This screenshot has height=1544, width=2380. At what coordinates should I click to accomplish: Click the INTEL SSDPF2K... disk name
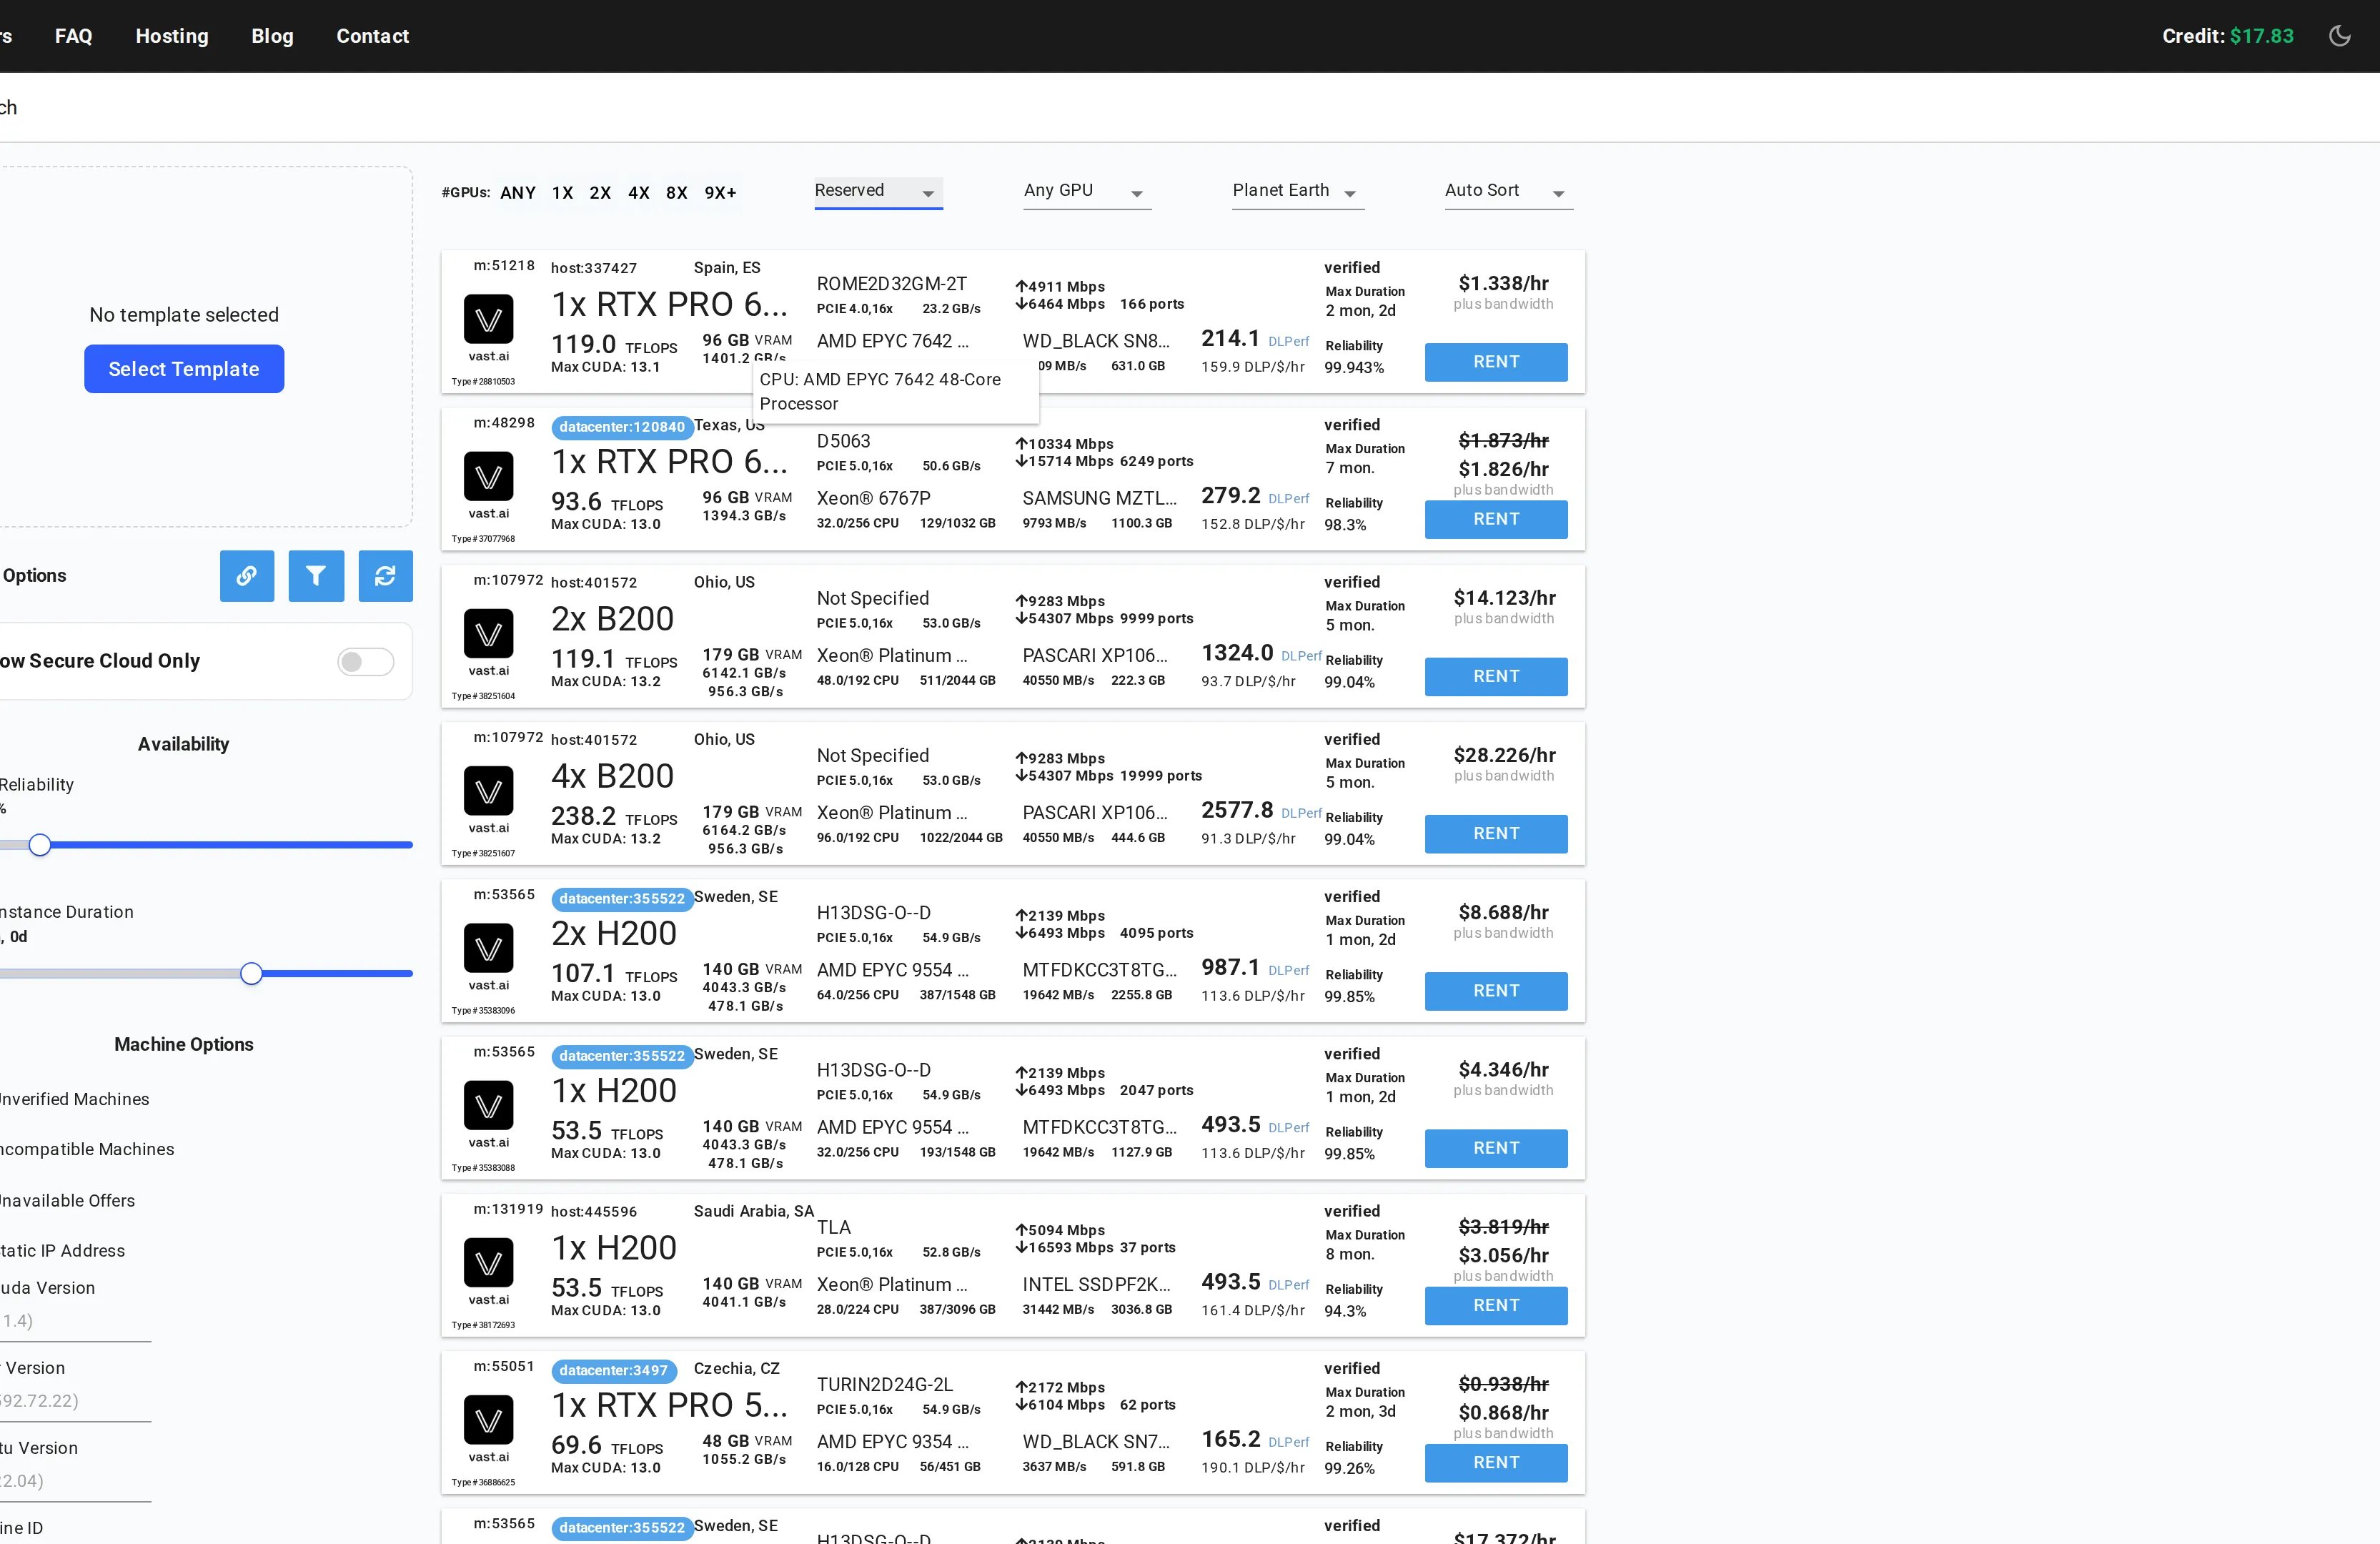[1096, 1285]
